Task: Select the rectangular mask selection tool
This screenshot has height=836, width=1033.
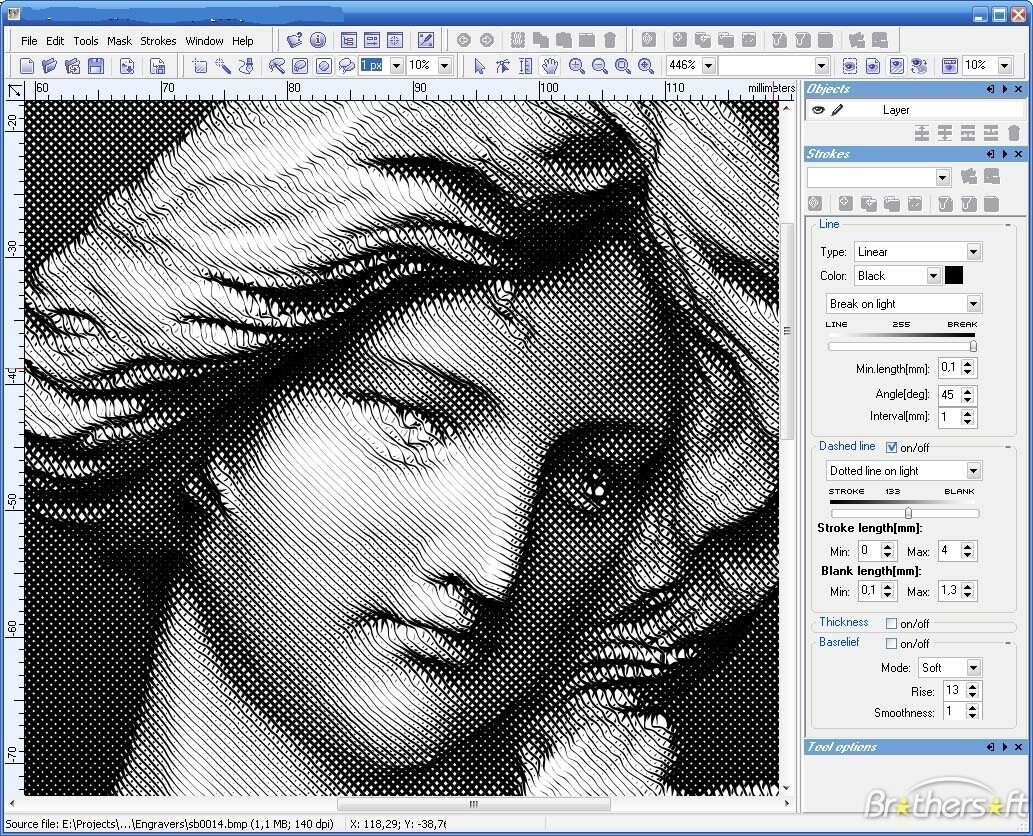Action: (200, 66)
